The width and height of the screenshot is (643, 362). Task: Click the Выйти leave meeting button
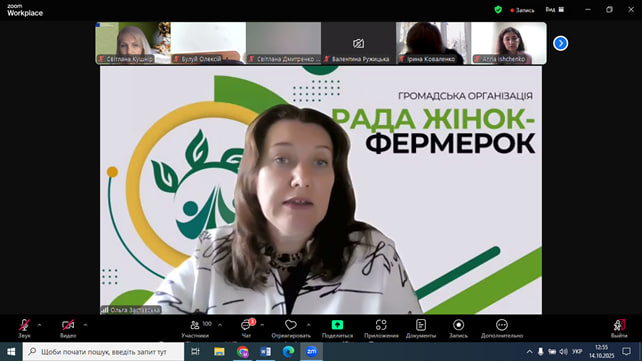(619, 328)
